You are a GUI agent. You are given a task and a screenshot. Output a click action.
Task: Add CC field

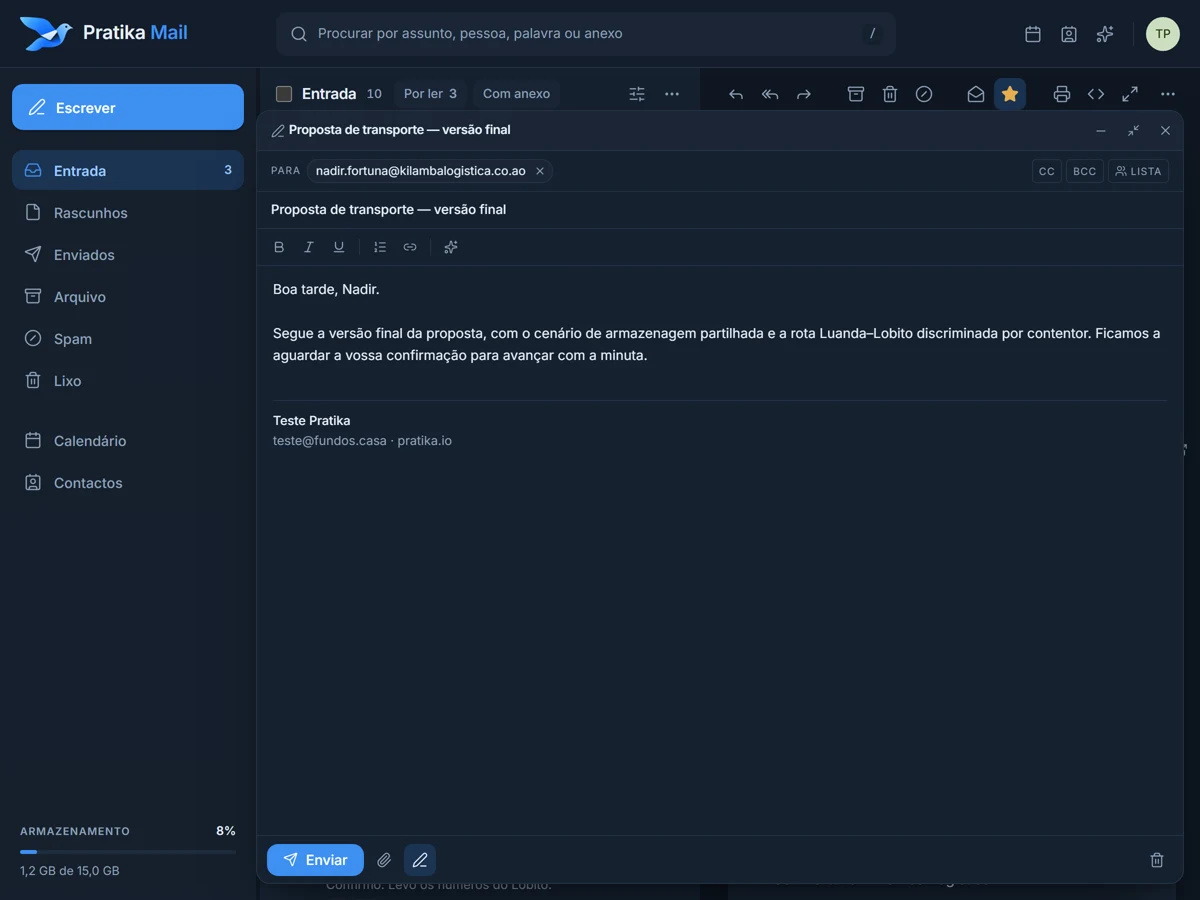(x=1047, y=171)
